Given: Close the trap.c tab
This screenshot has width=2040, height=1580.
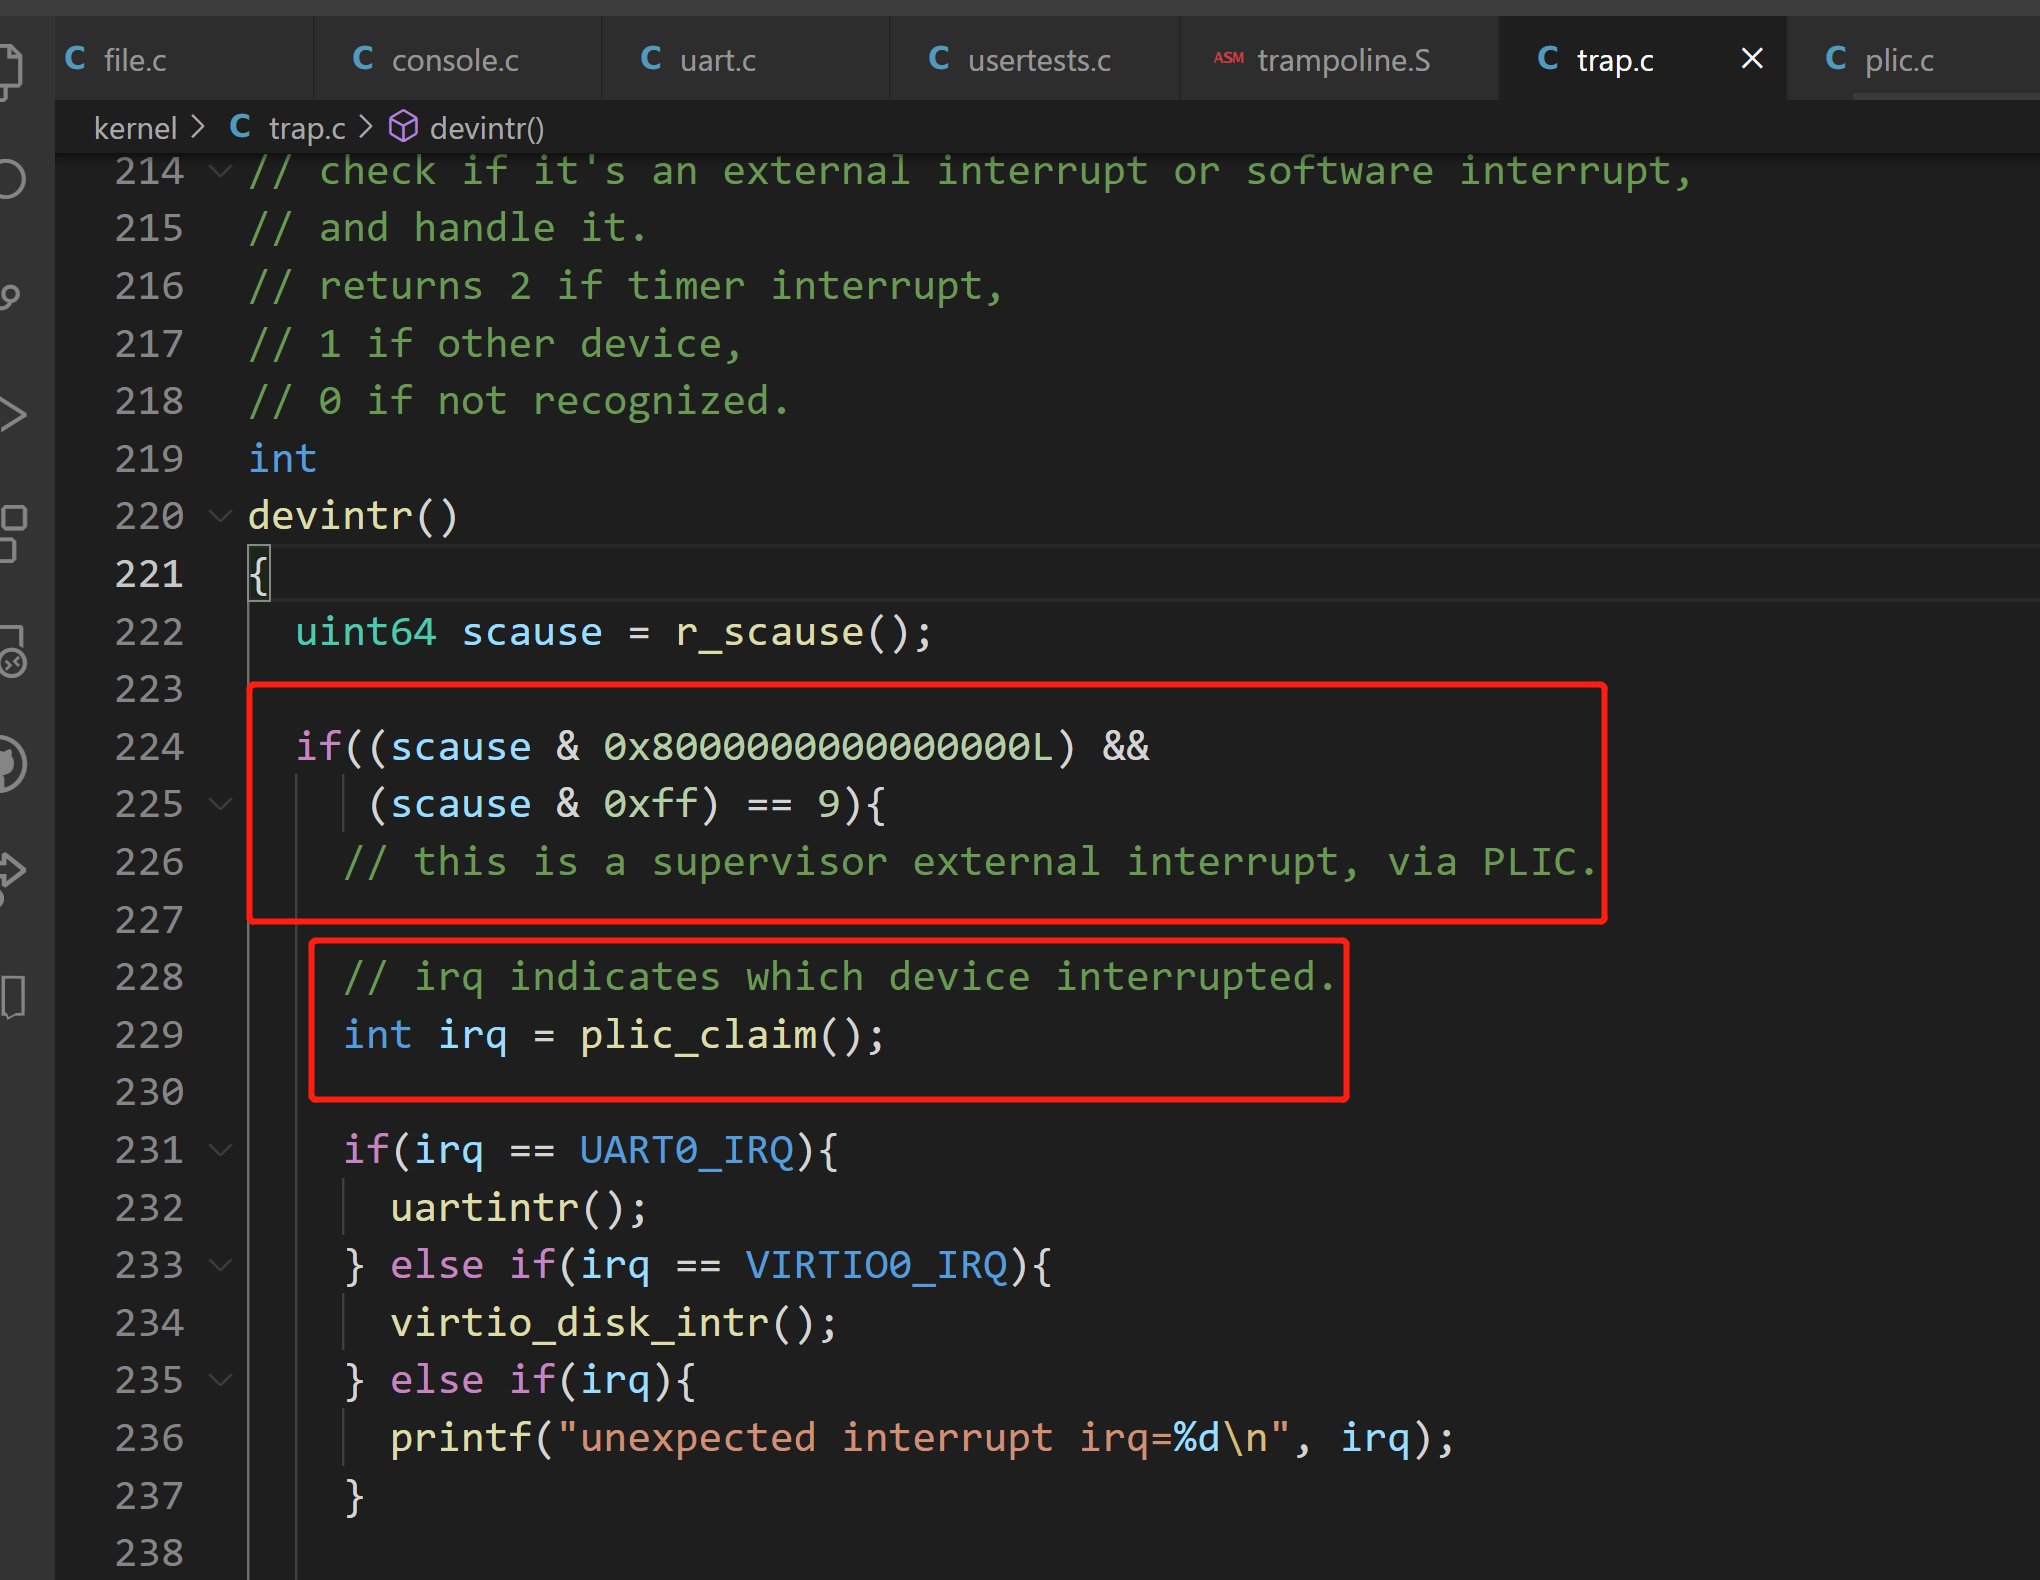Looking at the screenshot, I should pyautogui.click(x=1751, y=59).
